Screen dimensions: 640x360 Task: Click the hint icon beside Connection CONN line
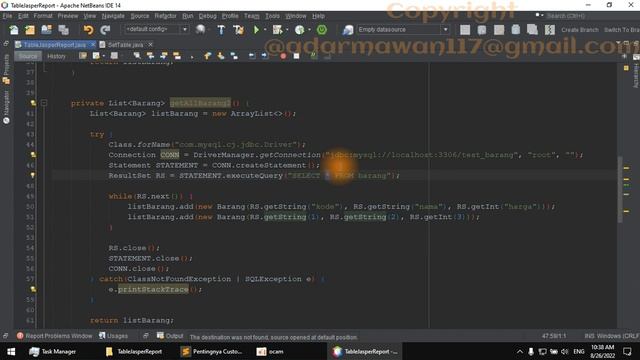tap(33, 155)
